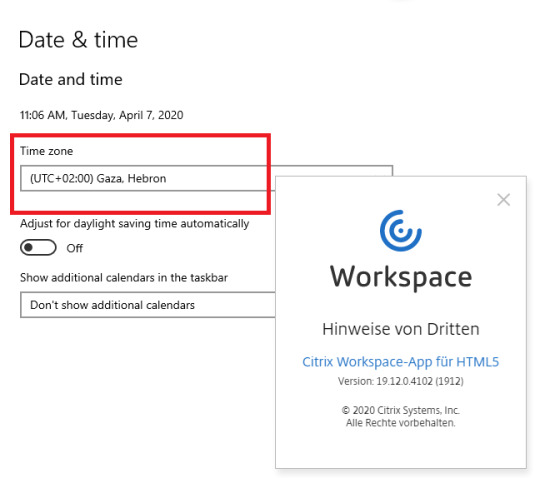Click the 'Workspace' title in the dialog
Viewport: 540px width, 478px height.
[x=401, y=278]
